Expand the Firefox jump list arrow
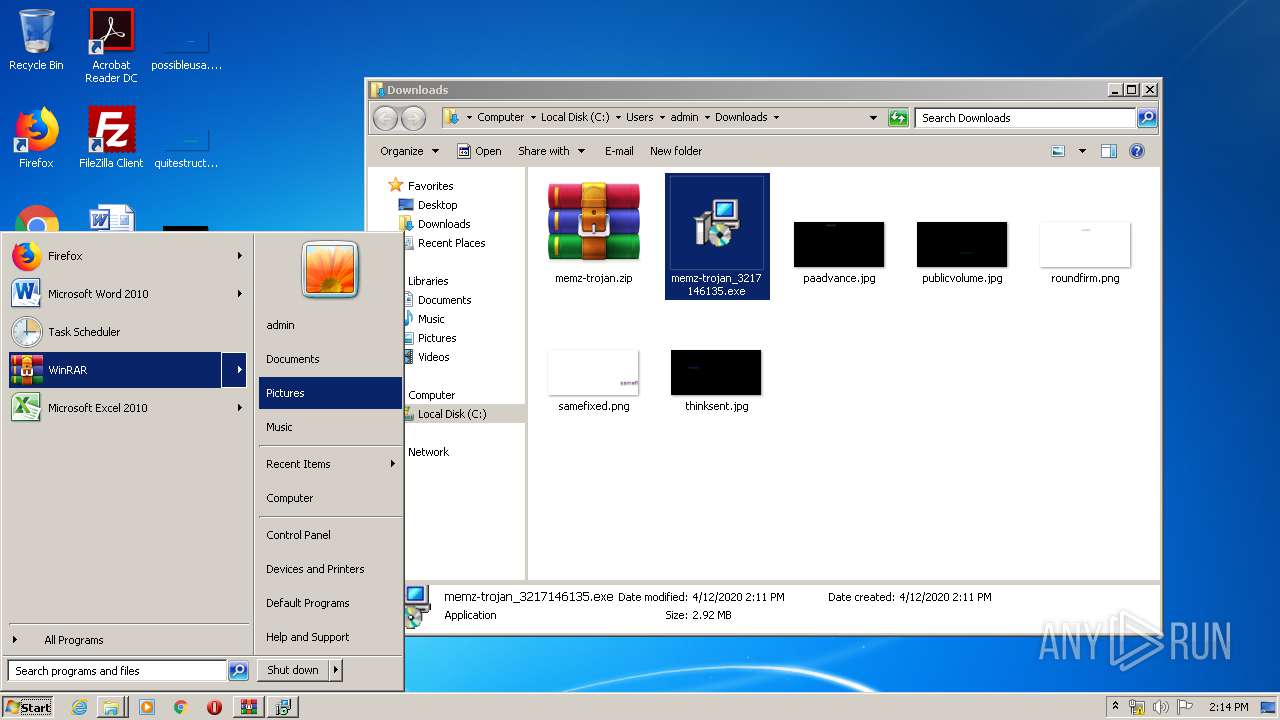 (239, 256)
